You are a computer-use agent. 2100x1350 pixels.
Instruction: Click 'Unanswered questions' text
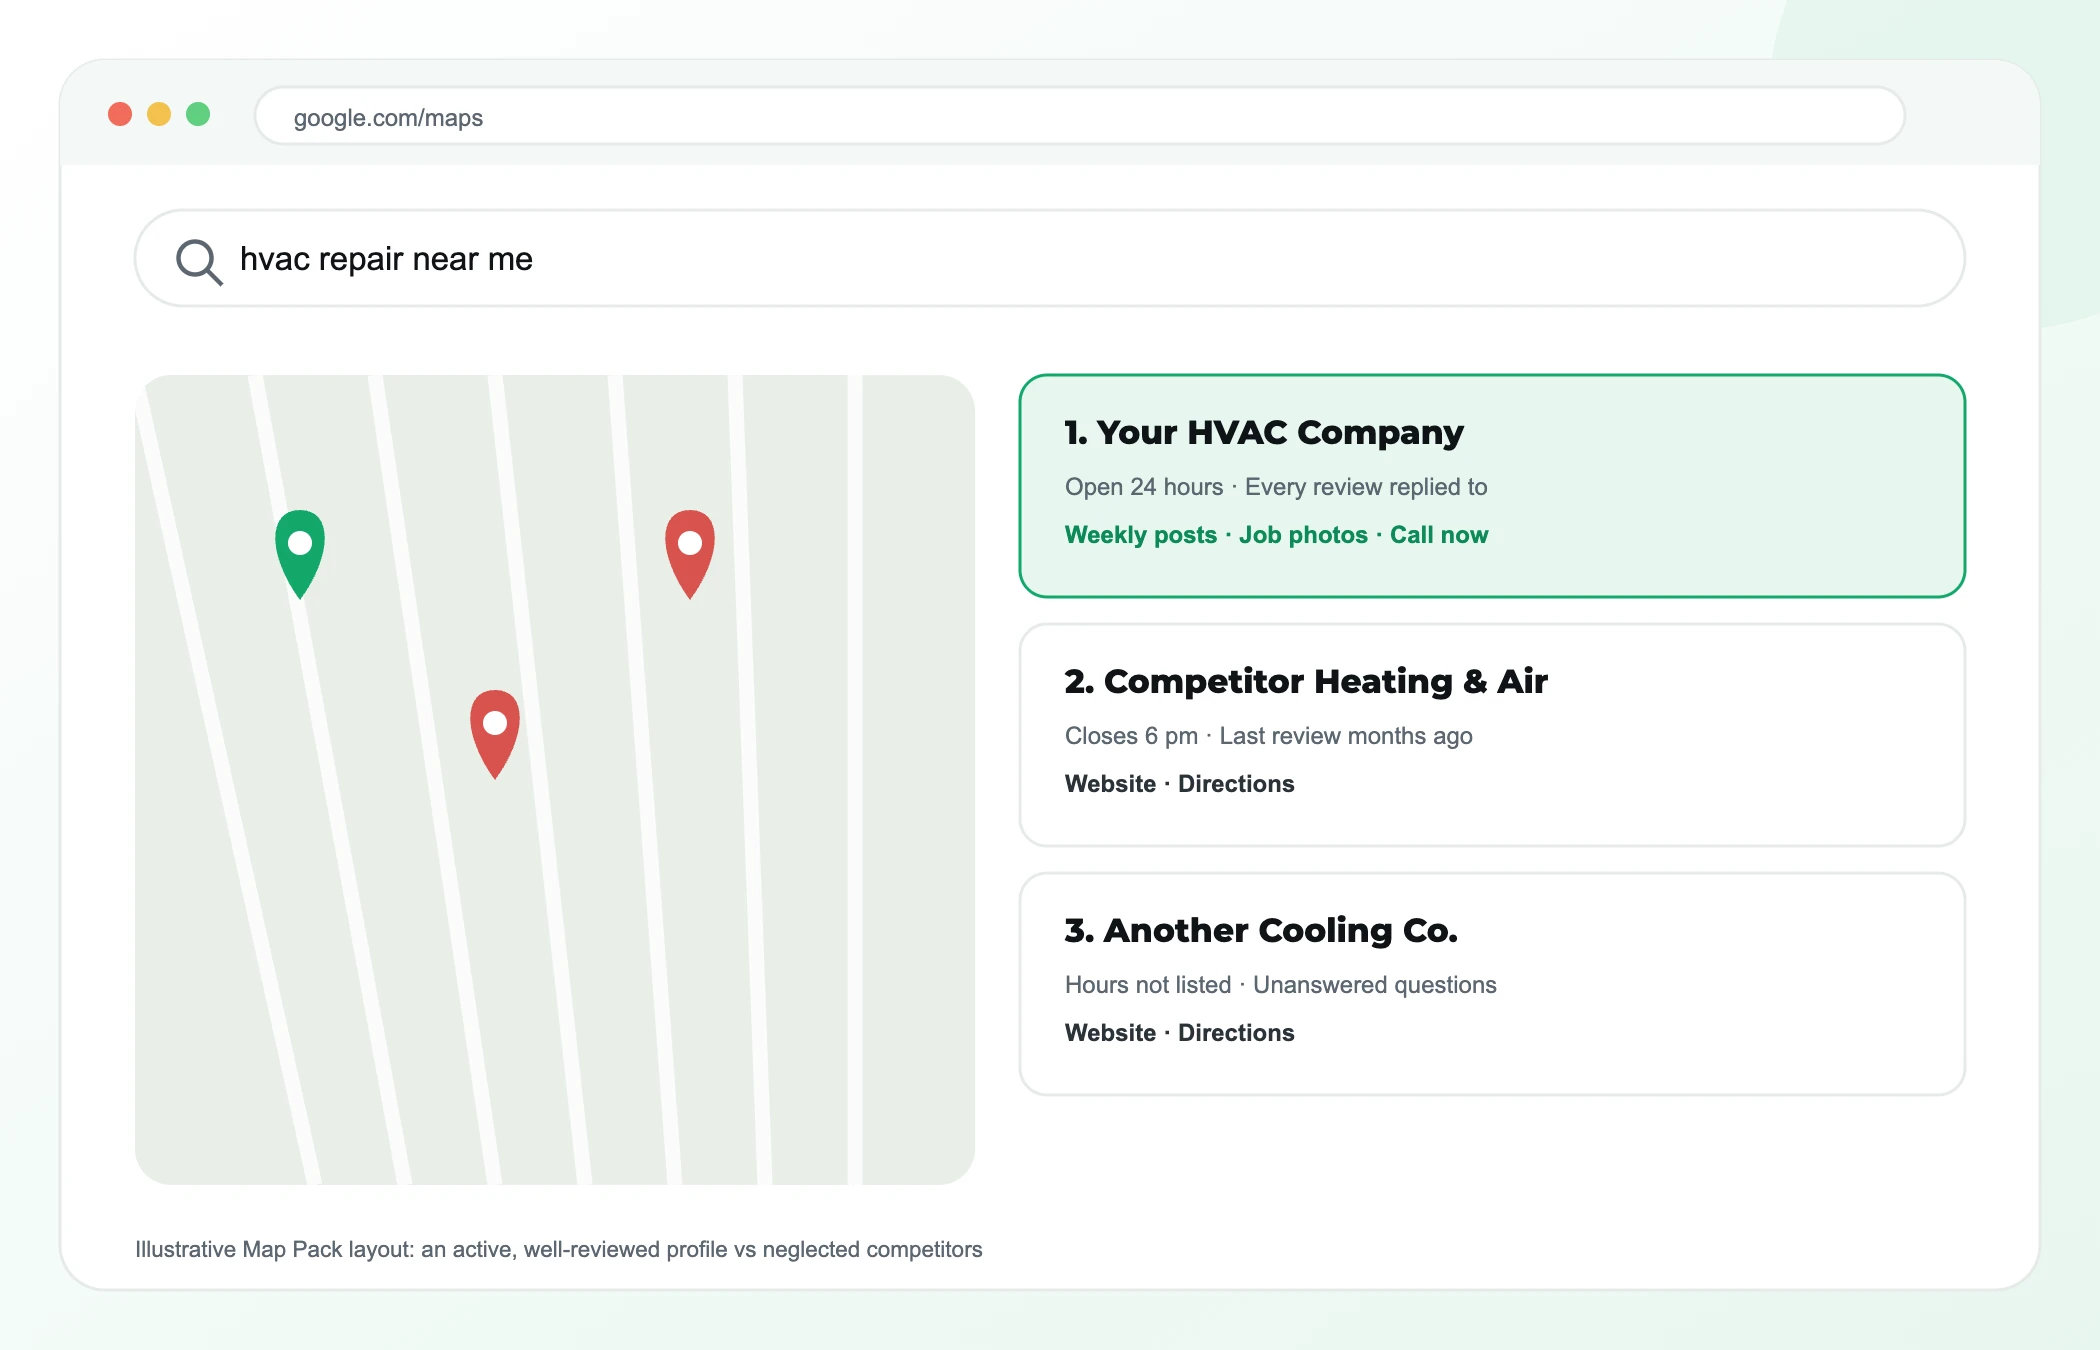click(x=1375, y=985)
